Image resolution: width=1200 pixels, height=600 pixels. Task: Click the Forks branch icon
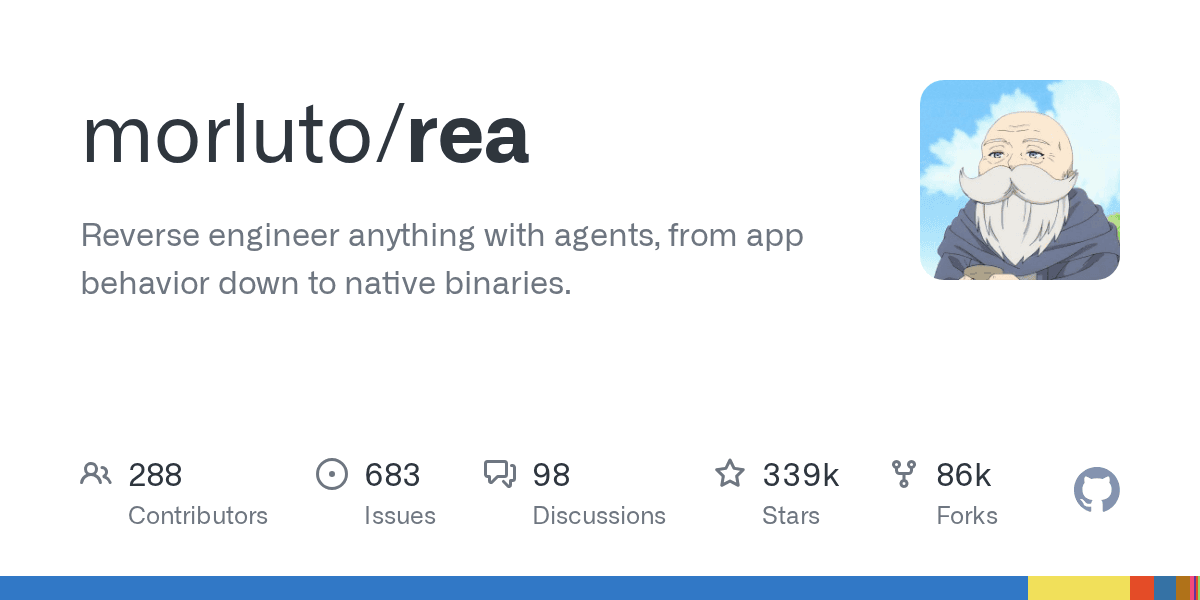(x=904, y=474)
